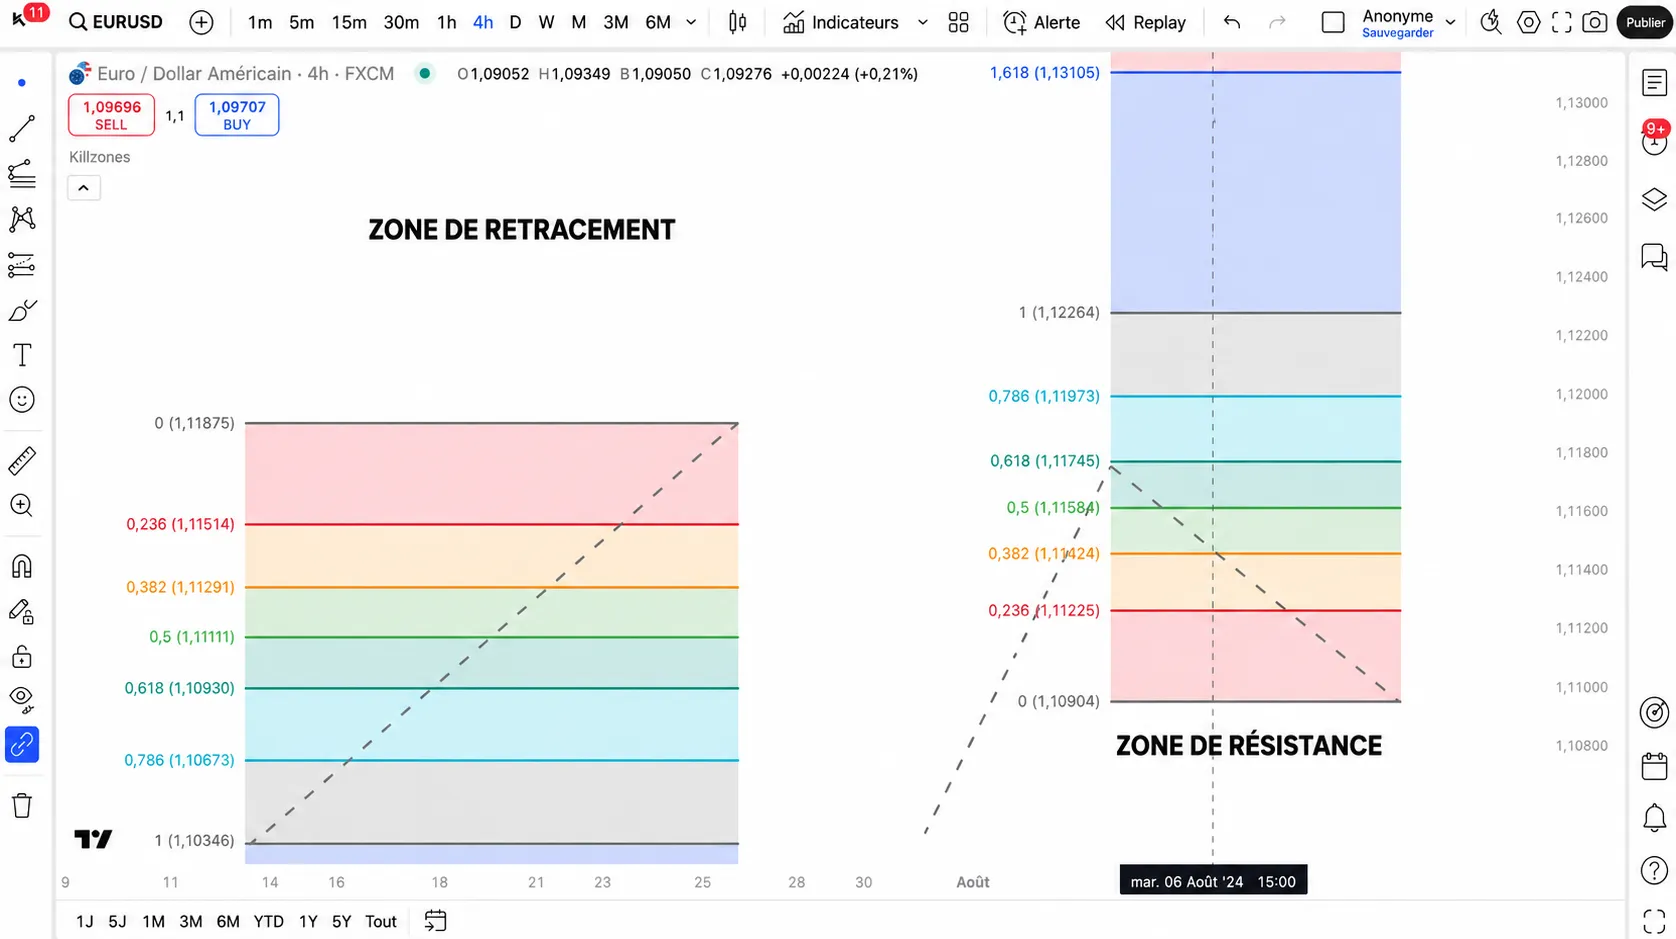This screenshot has width=1676, height=939.
Task: Create an Alerte
Action: (x=1041, y=22)
